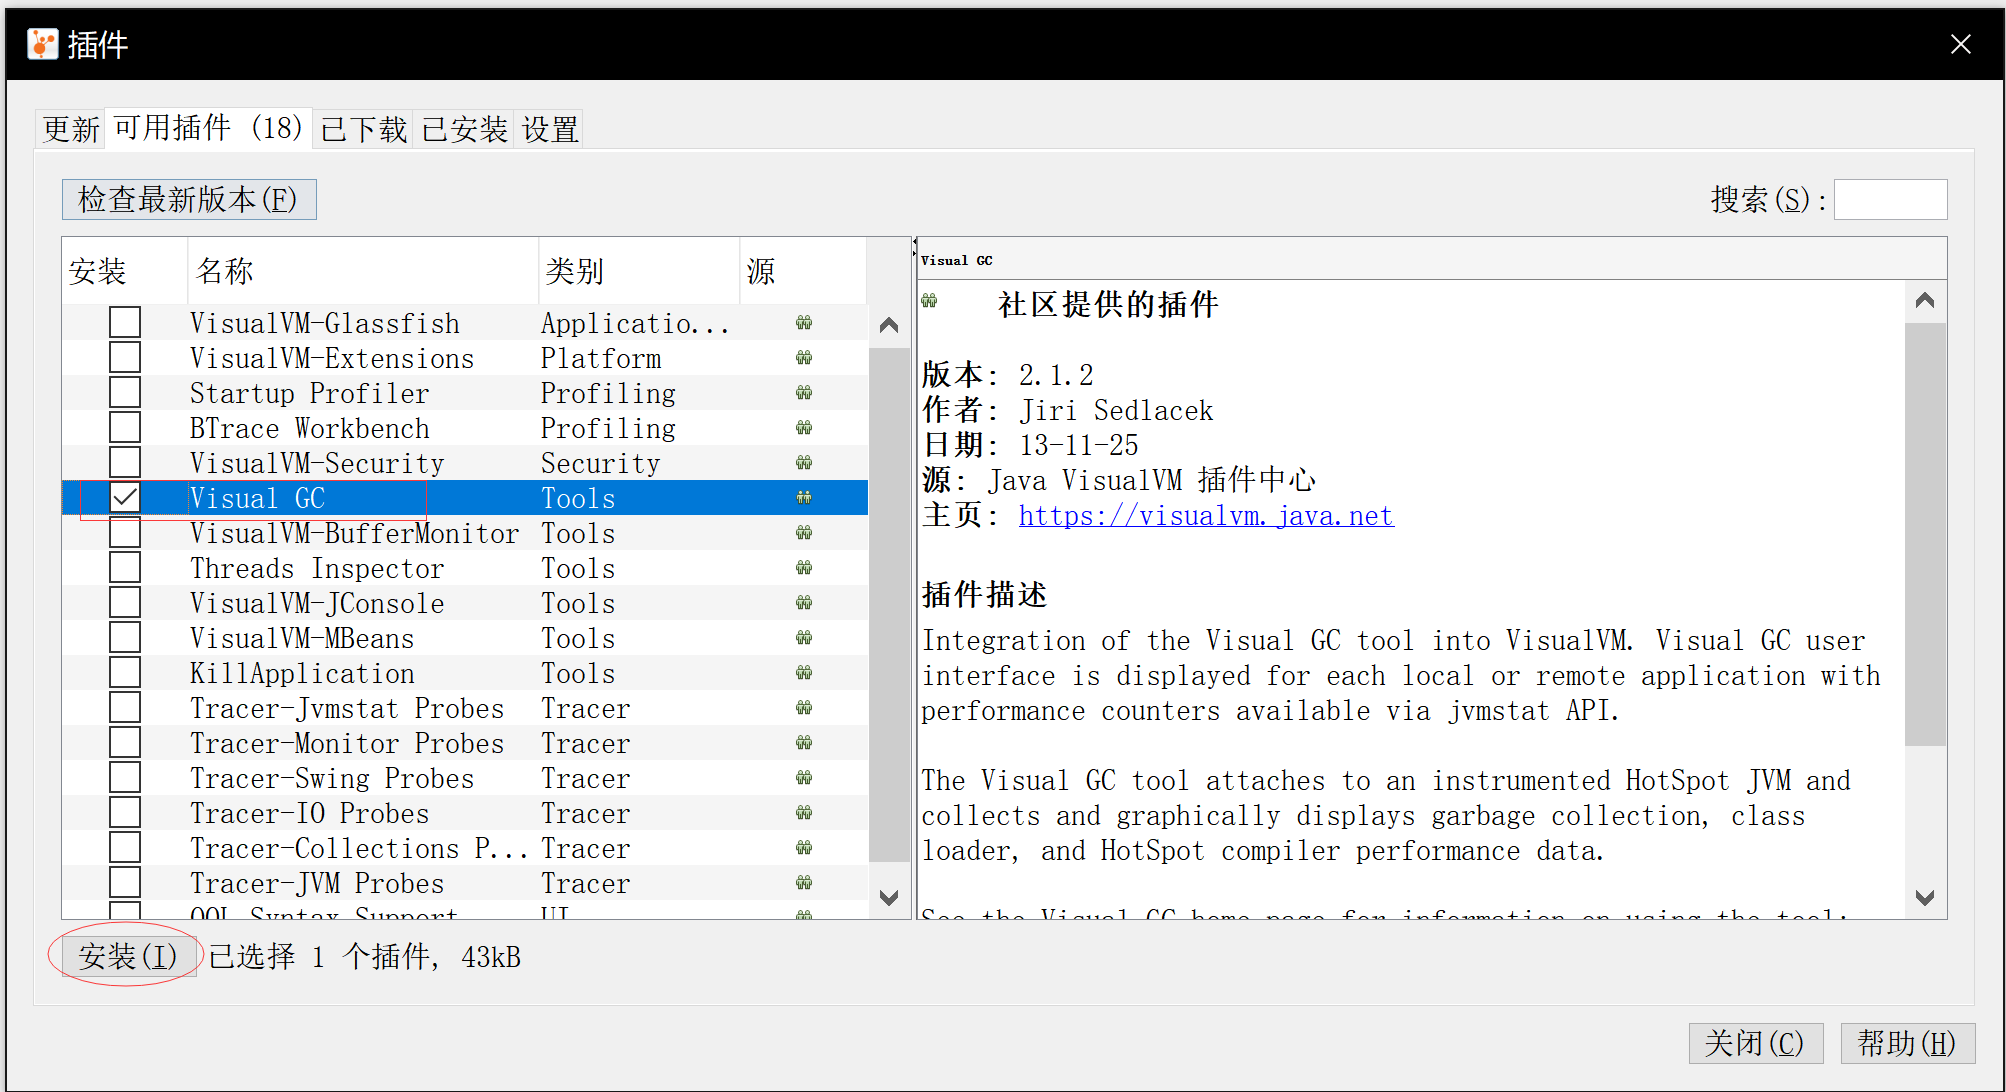This screenshot has width=2006, height=1092.
Task: Click the 安装(I) button to install
Action: 125,956
